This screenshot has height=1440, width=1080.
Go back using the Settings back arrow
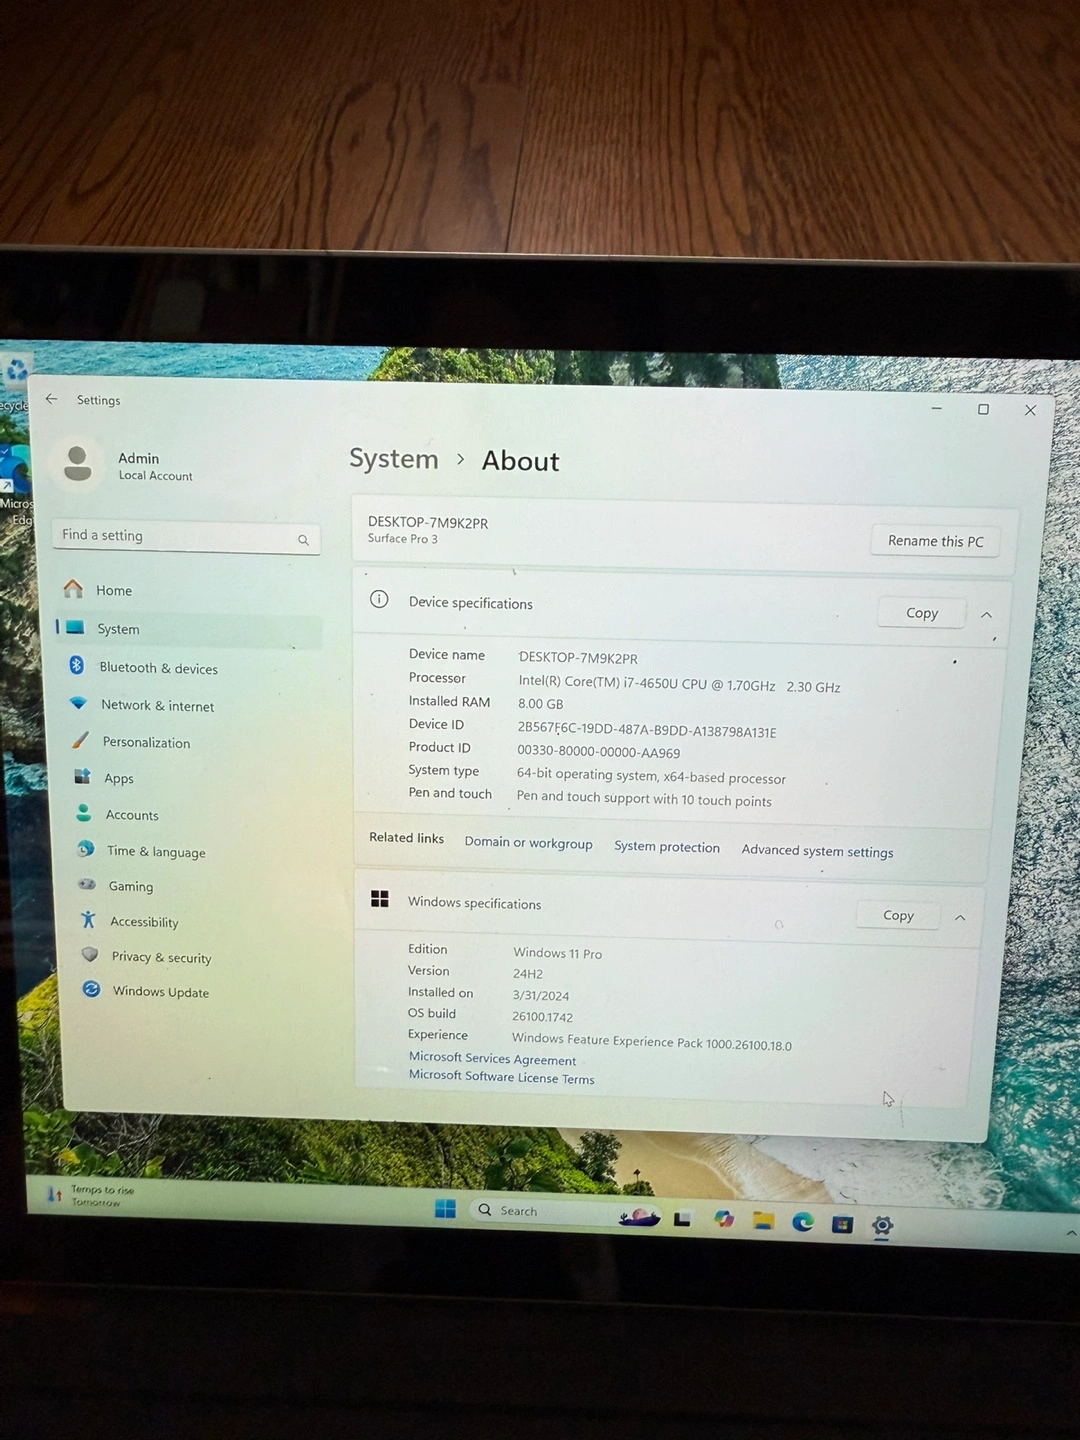pyautogui.click(x=51, y=399)
